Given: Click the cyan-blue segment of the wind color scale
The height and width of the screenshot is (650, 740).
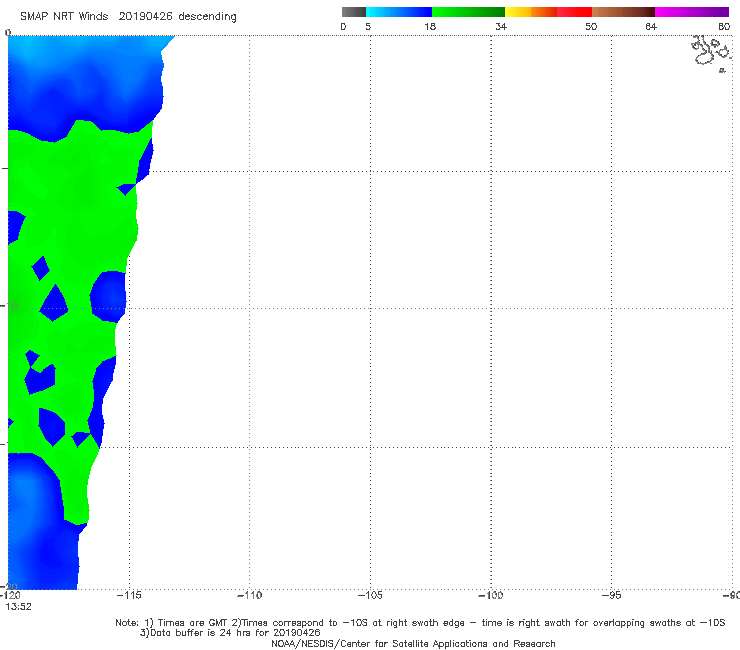Looking at the screenshot, I should coord(399,12).
